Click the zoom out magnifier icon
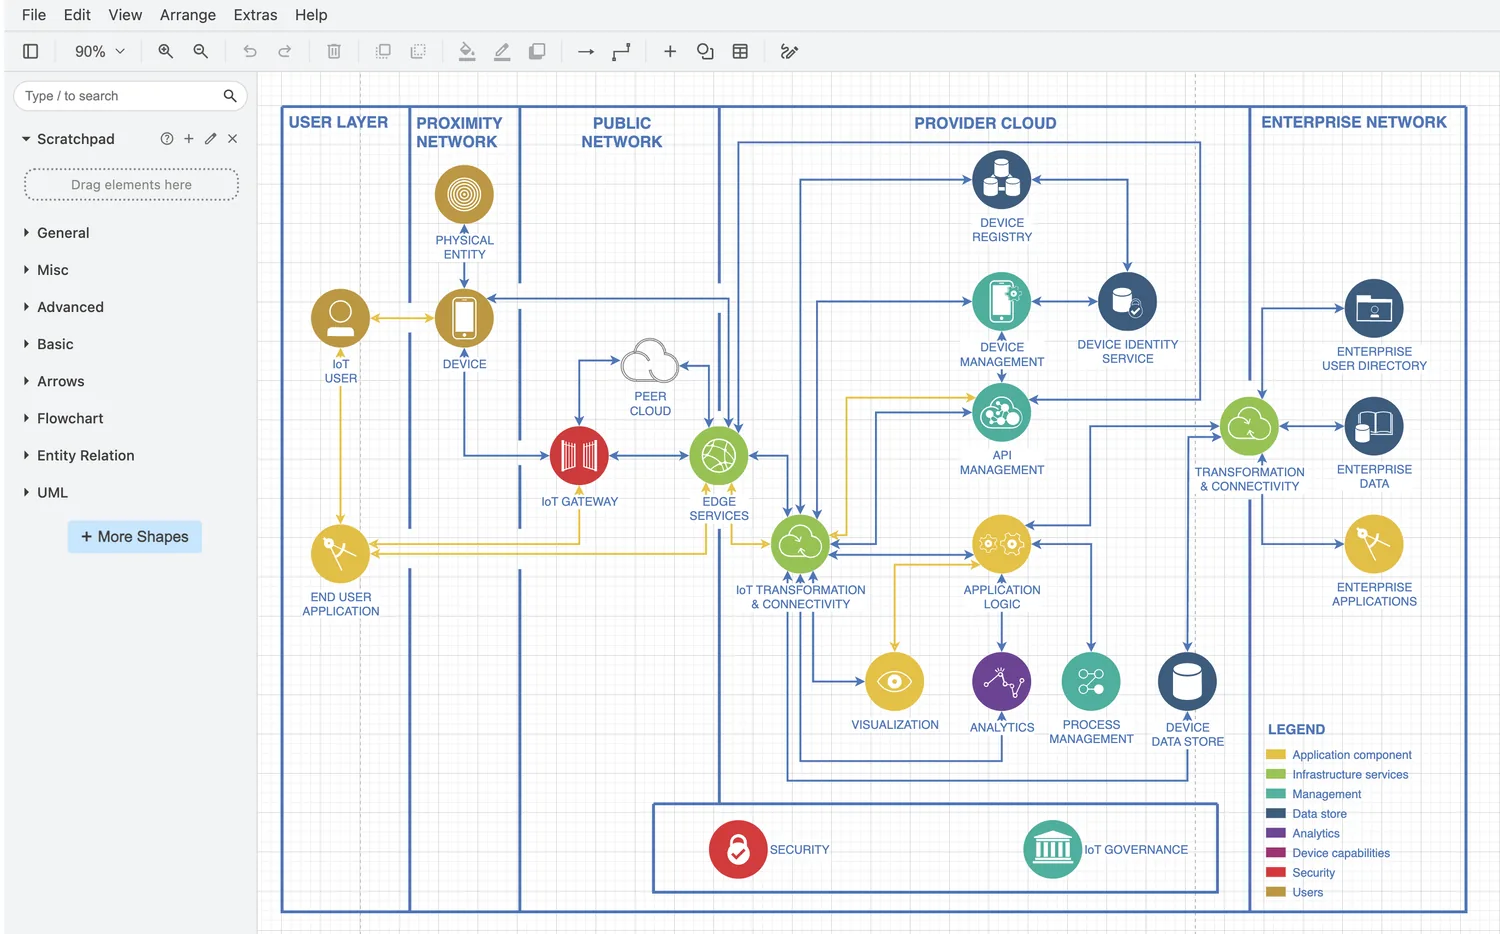 coord(201,51)
